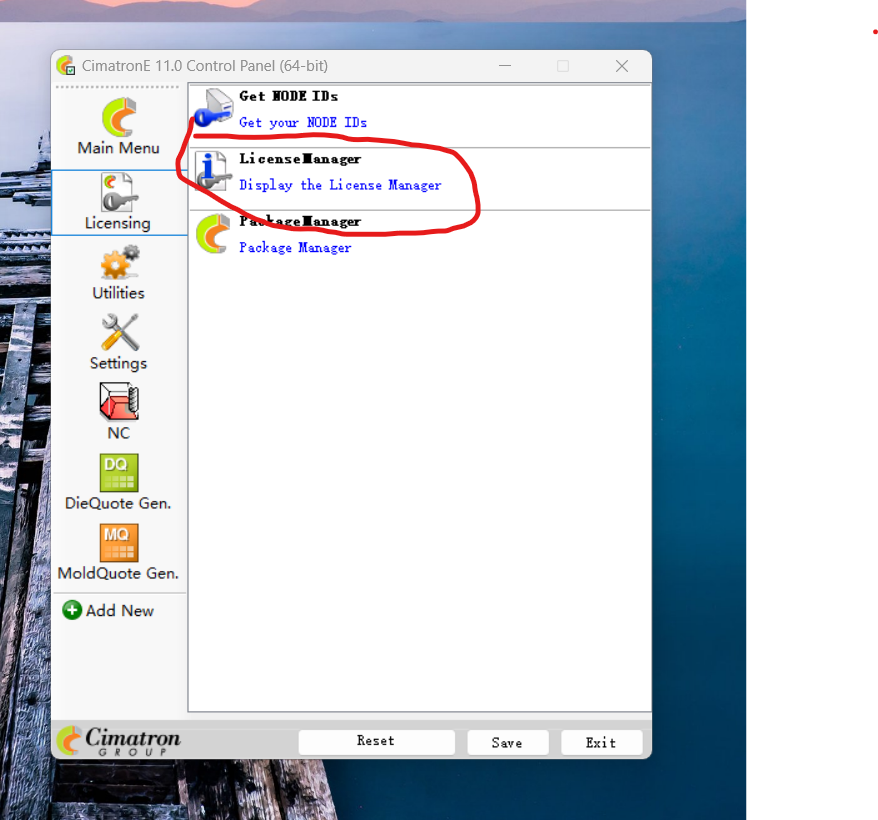Click the "Main Menu" label
878x820 pixels.
[119, 148]
